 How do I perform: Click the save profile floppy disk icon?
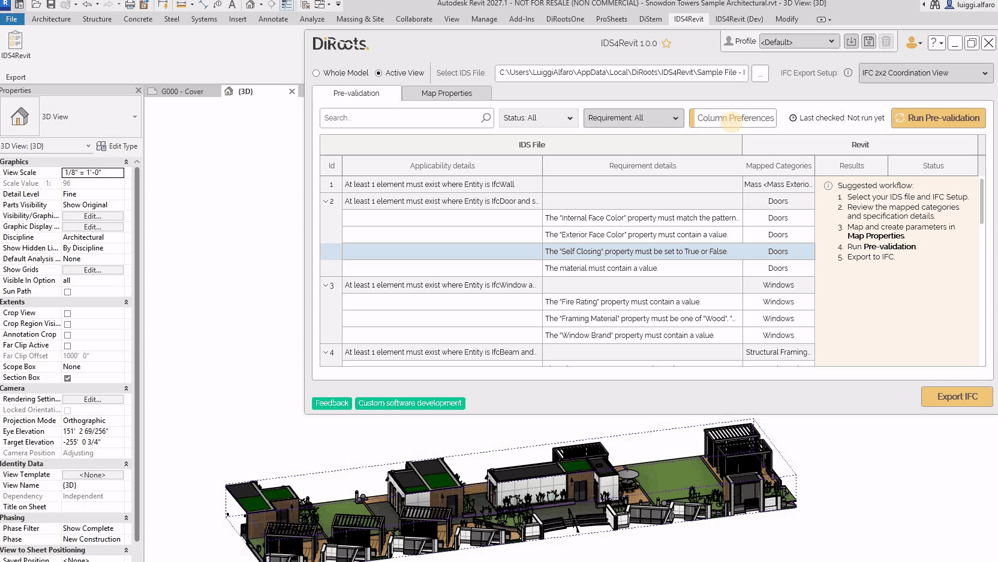pos(869,41)
